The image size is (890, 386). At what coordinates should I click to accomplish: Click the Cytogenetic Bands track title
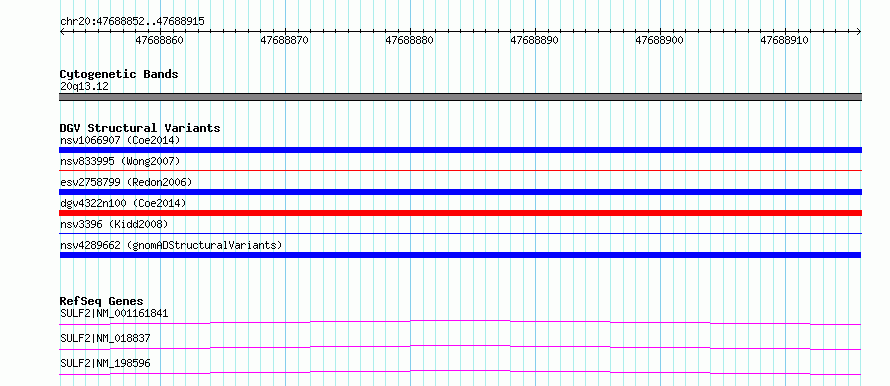pos(119,74)
